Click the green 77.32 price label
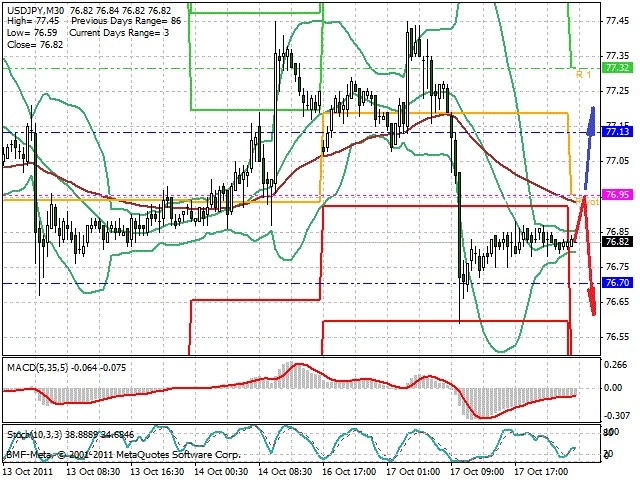 coord(617,68)
